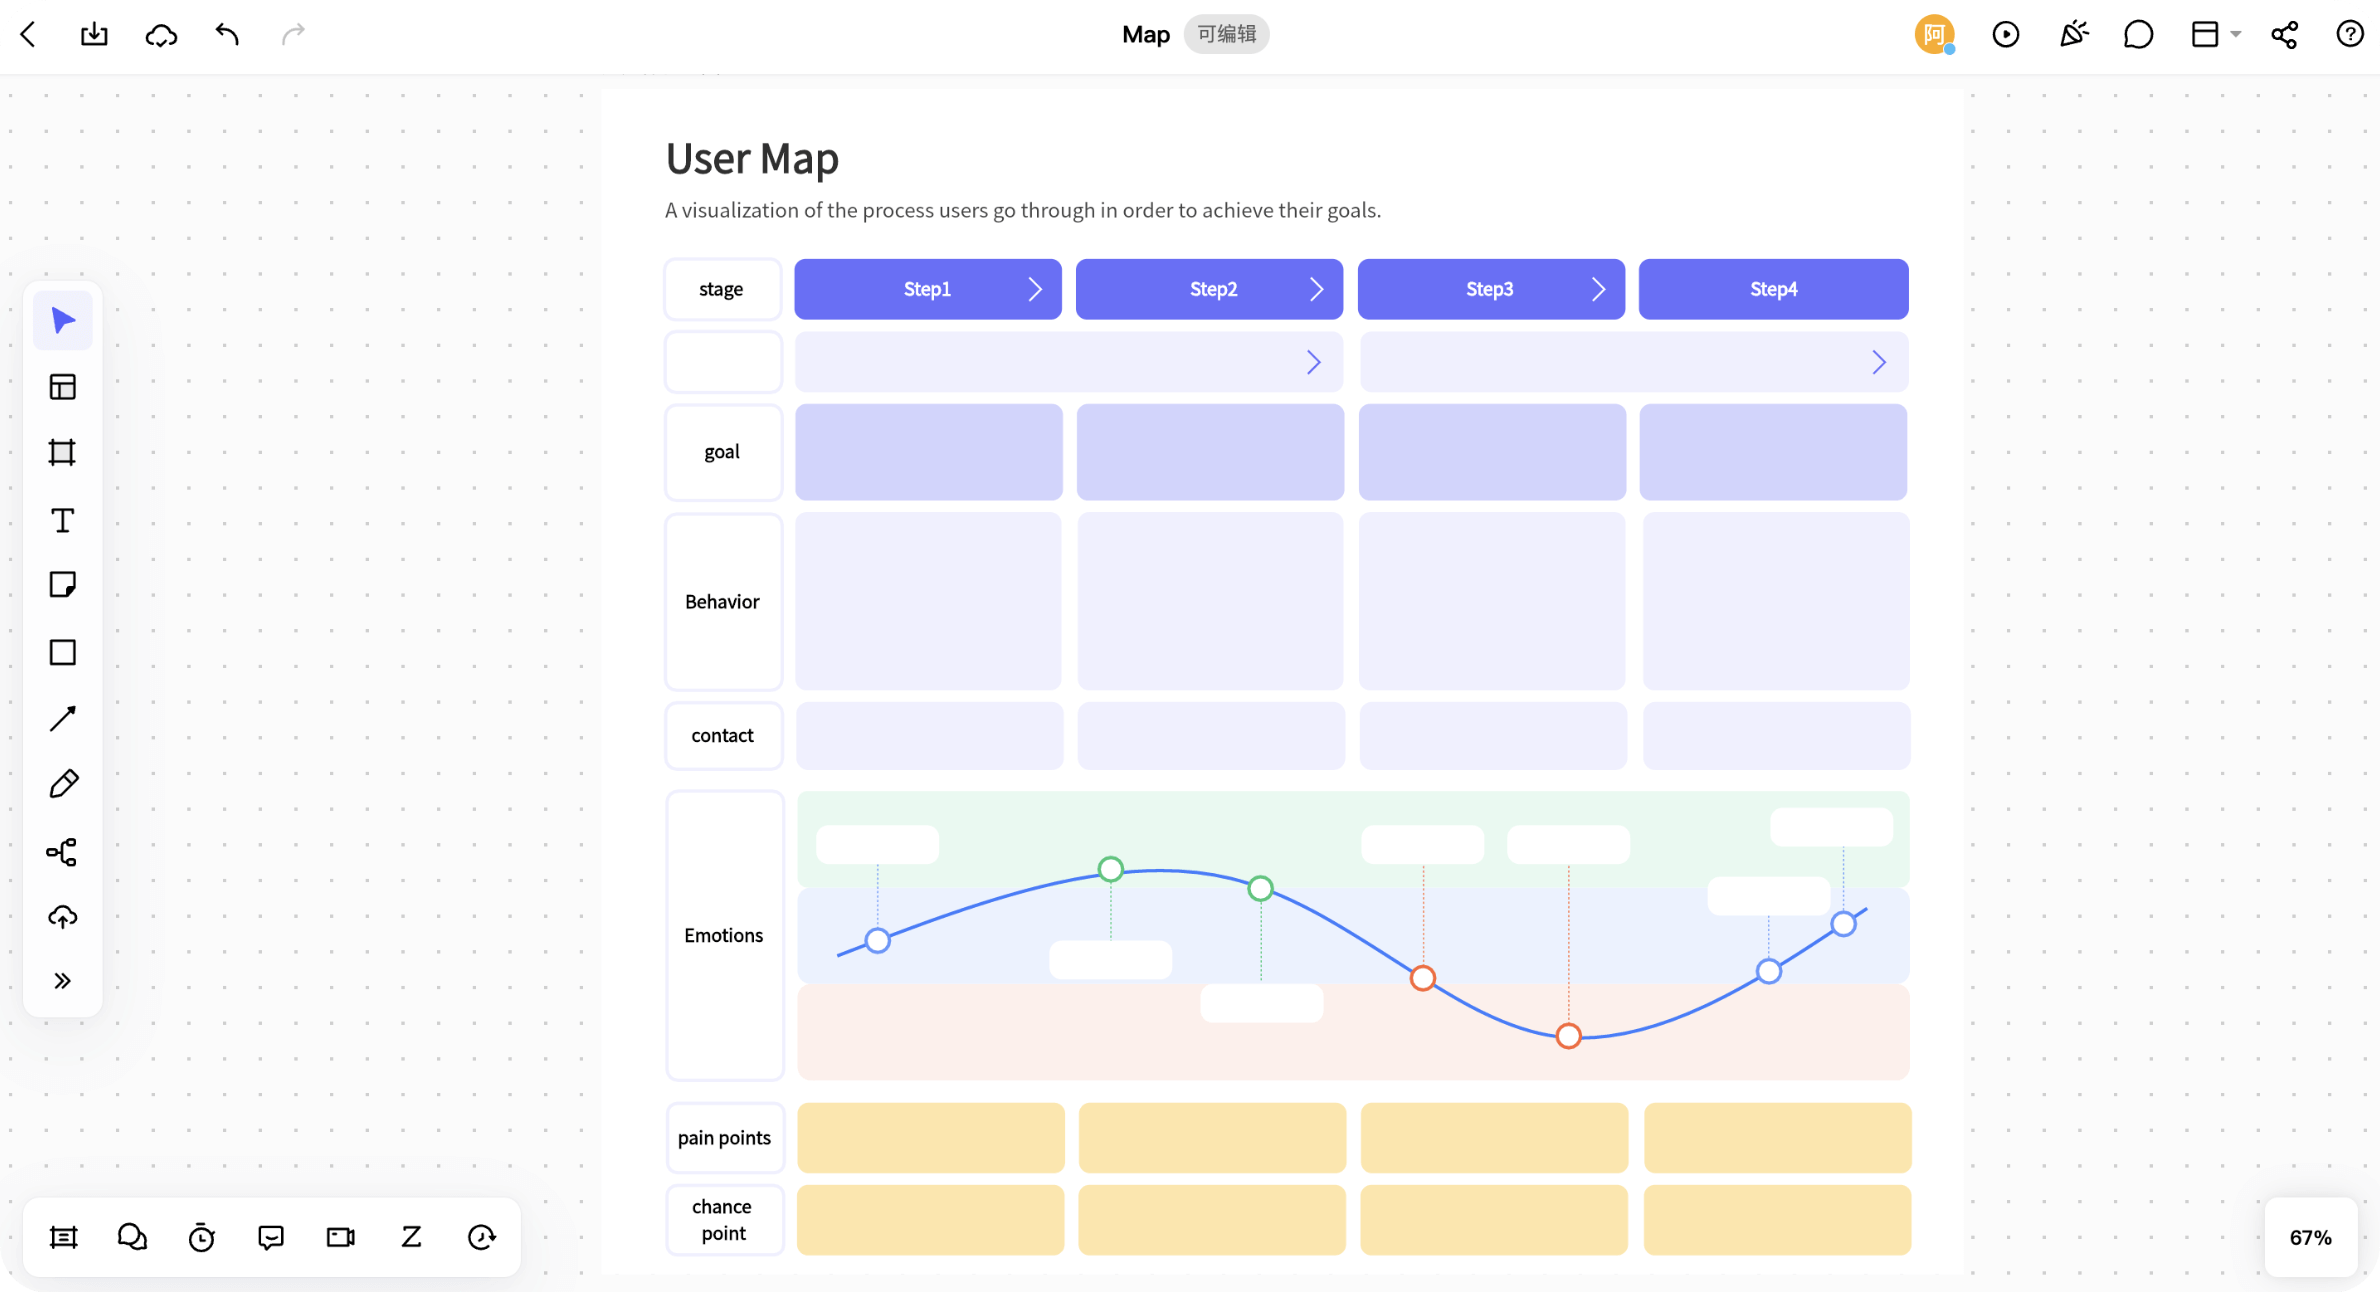The image size is (2380, 1292).
Task: Click the goal label cell
Action: [x=723, y=452]
